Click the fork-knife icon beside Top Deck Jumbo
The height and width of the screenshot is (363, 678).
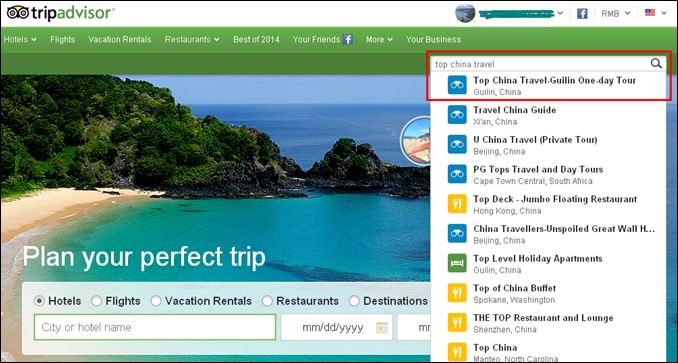click(x=457, y=204)
